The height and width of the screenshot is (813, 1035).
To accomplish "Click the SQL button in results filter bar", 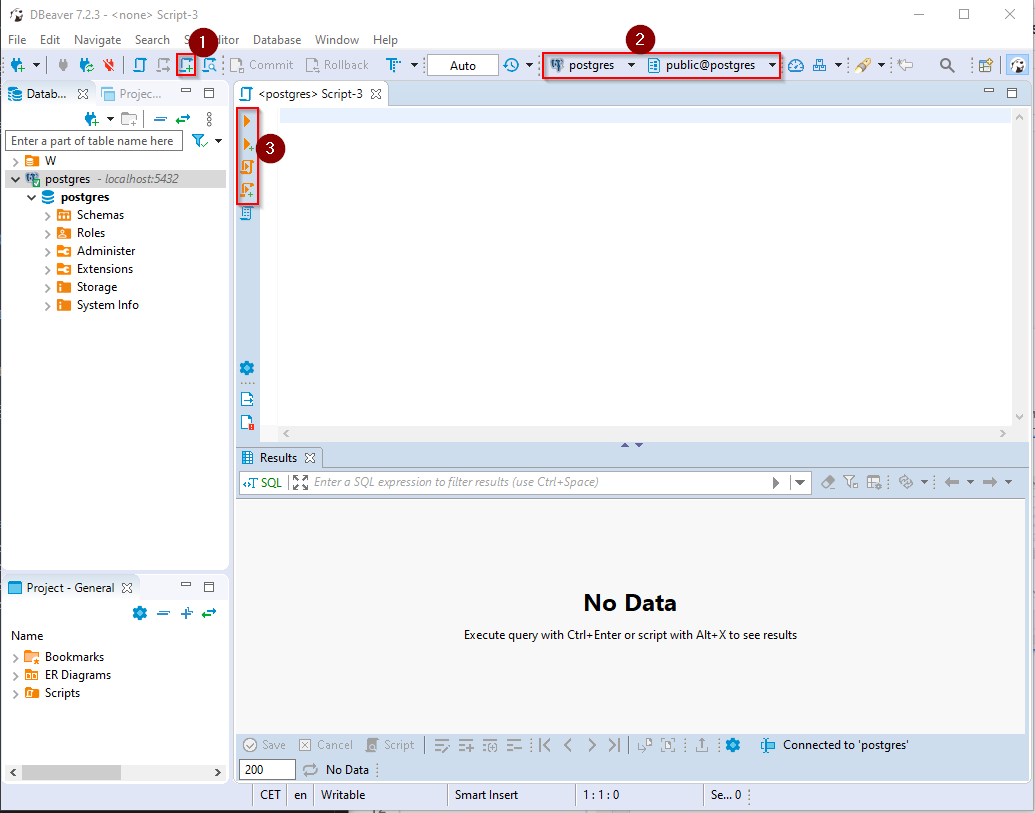I will 262,482.
